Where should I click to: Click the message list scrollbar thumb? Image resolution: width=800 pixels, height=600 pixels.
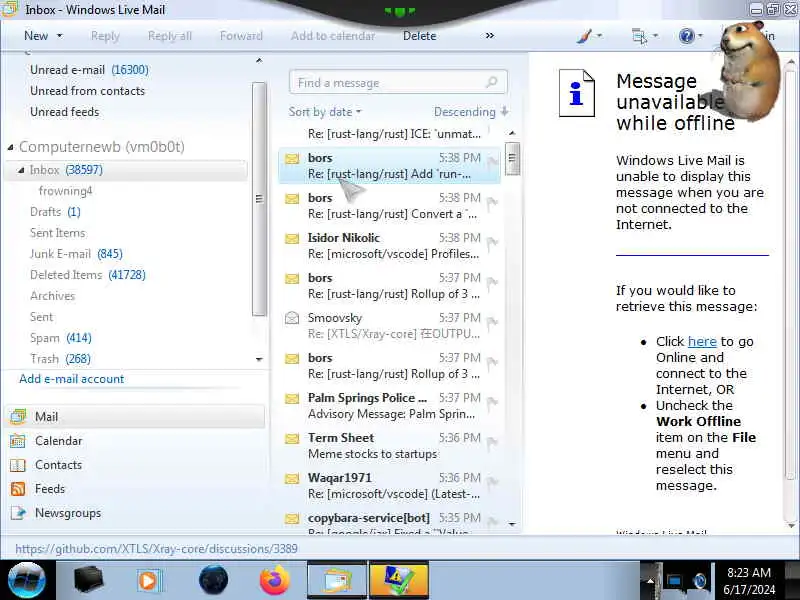tap(512, 159)
